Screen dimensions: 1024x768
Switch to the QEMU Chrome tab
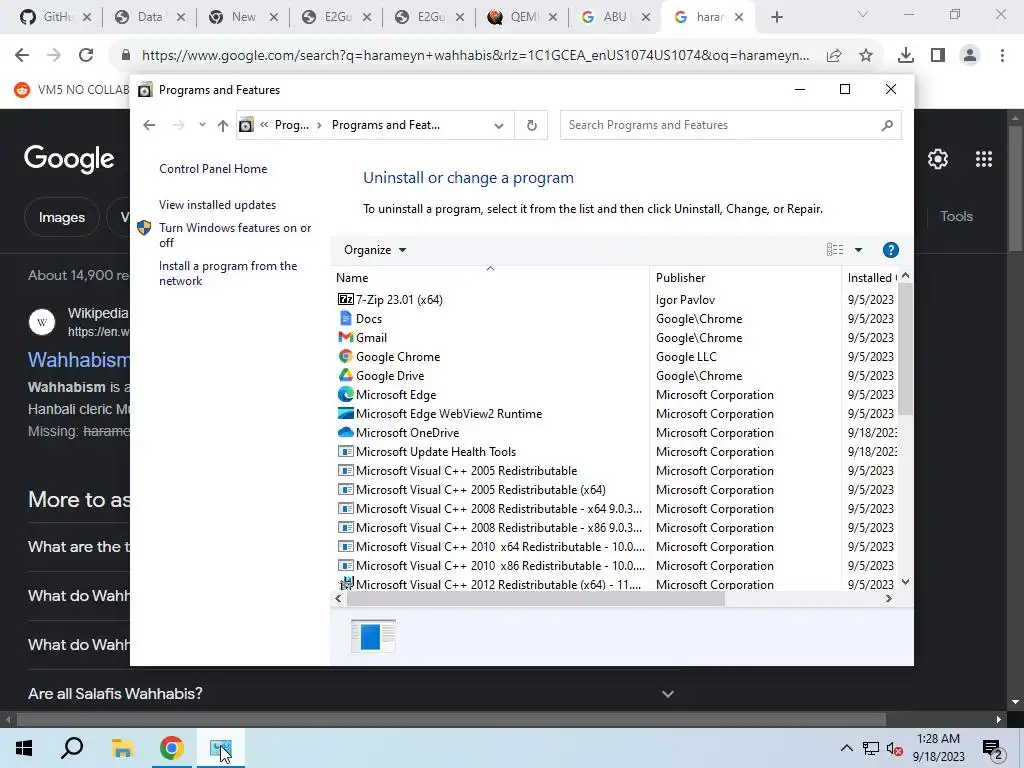tap(522, 17)
